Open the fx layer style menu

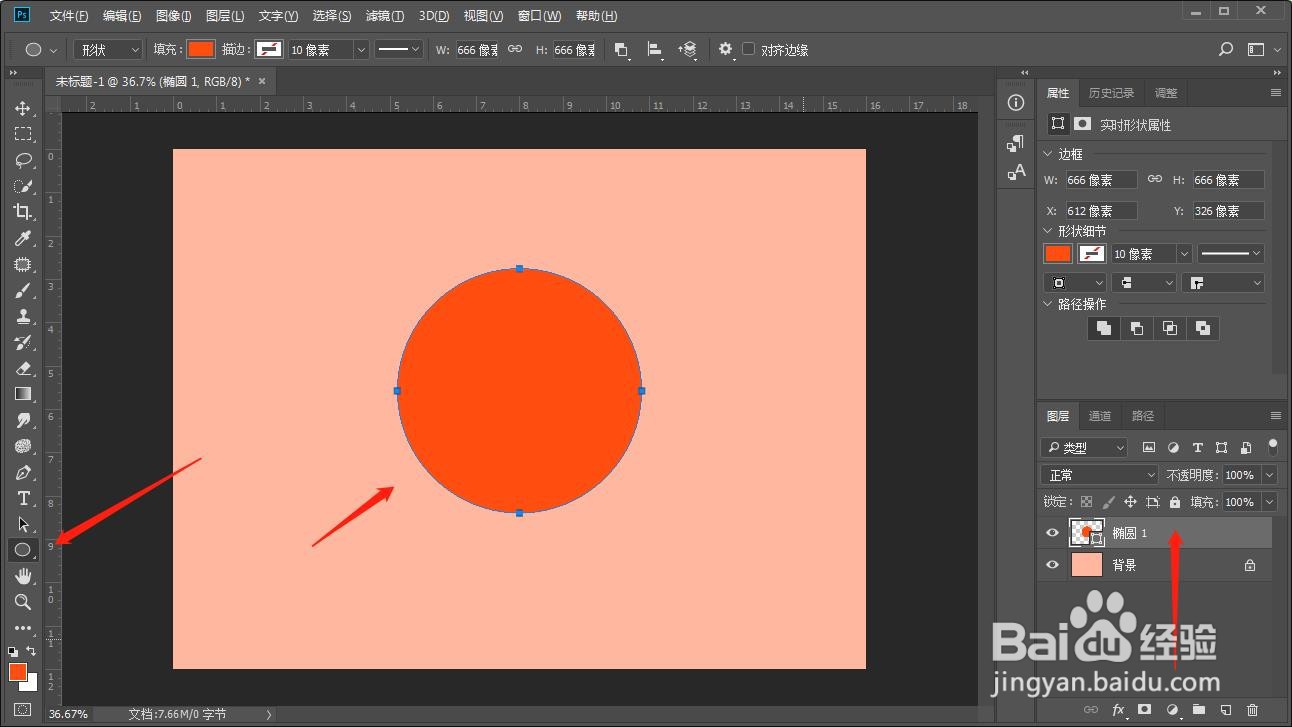pos(1119,710)
